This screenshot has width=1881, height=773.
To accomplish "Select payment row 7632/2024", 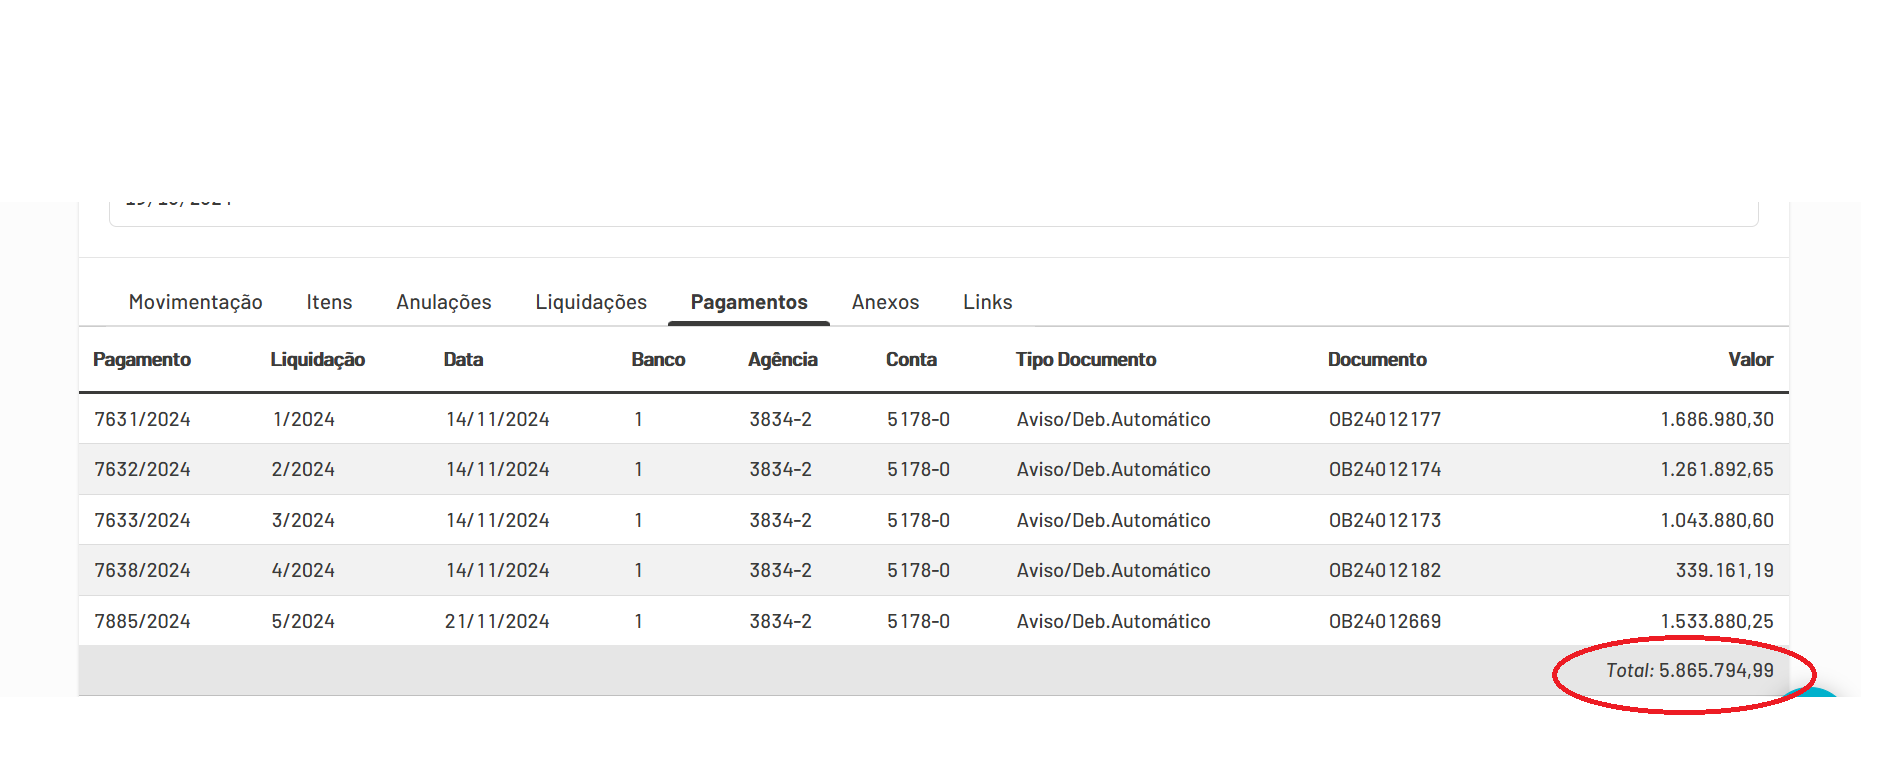I will [934, 469].
